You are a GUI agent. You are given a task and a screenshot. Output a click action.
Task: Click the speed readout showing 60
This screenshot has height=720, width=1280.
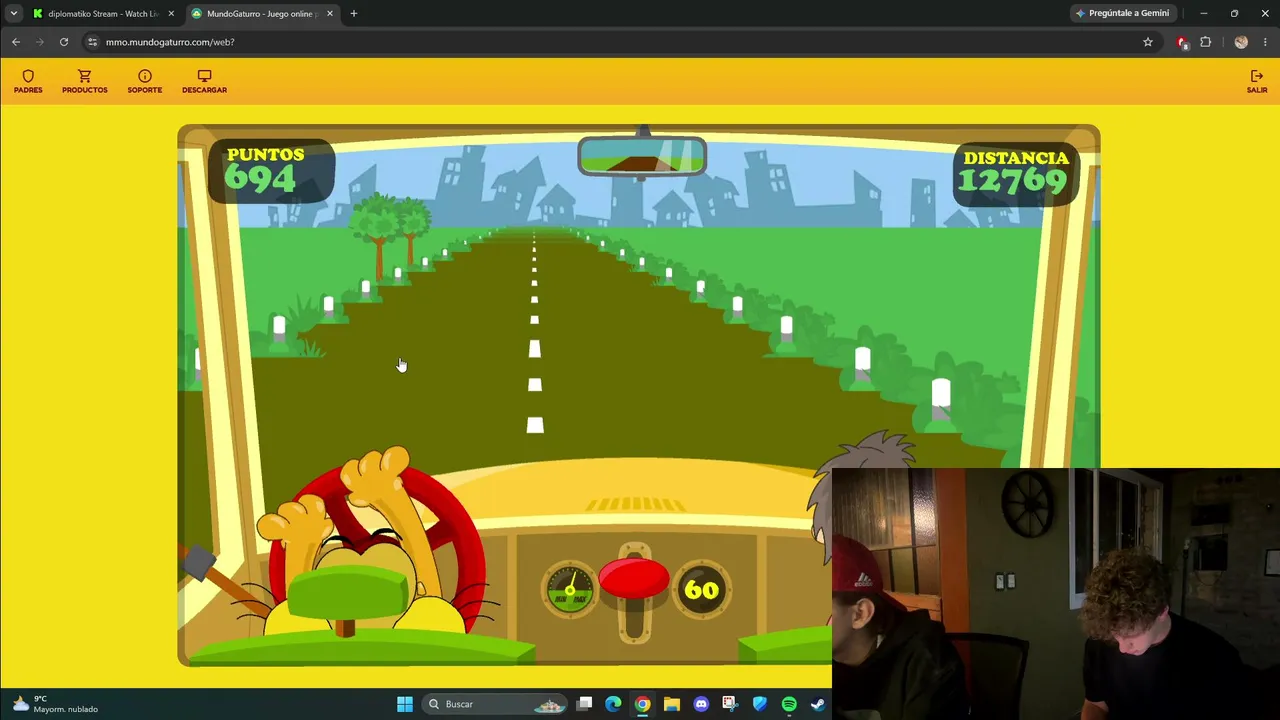point(701,590)
